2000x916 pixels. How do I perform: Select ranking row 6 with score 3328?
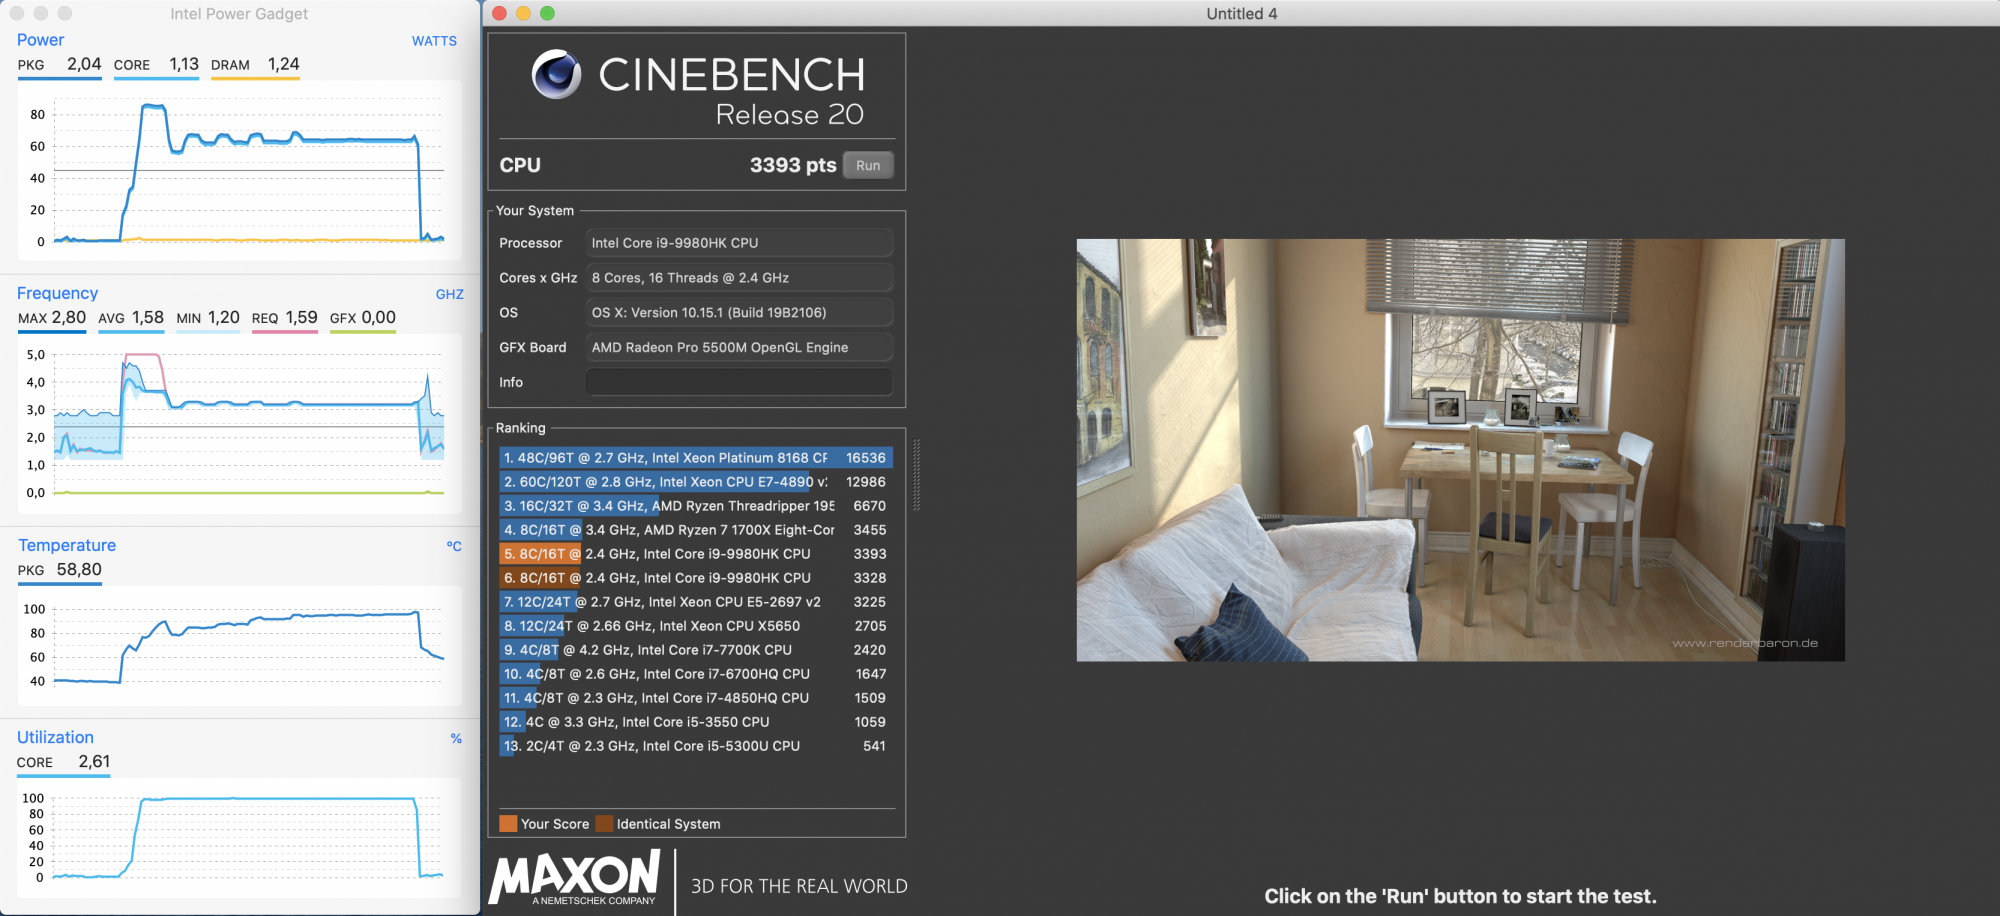(696, 578)
